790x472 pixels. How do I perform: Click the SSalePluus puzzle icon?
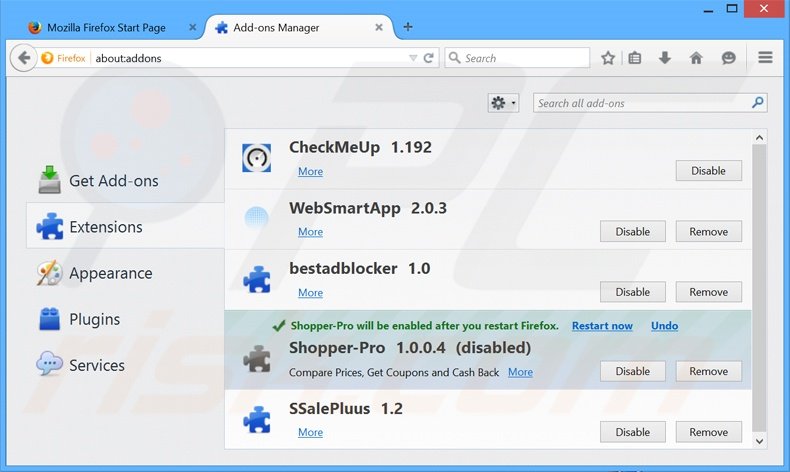click(x=257, y=420)
